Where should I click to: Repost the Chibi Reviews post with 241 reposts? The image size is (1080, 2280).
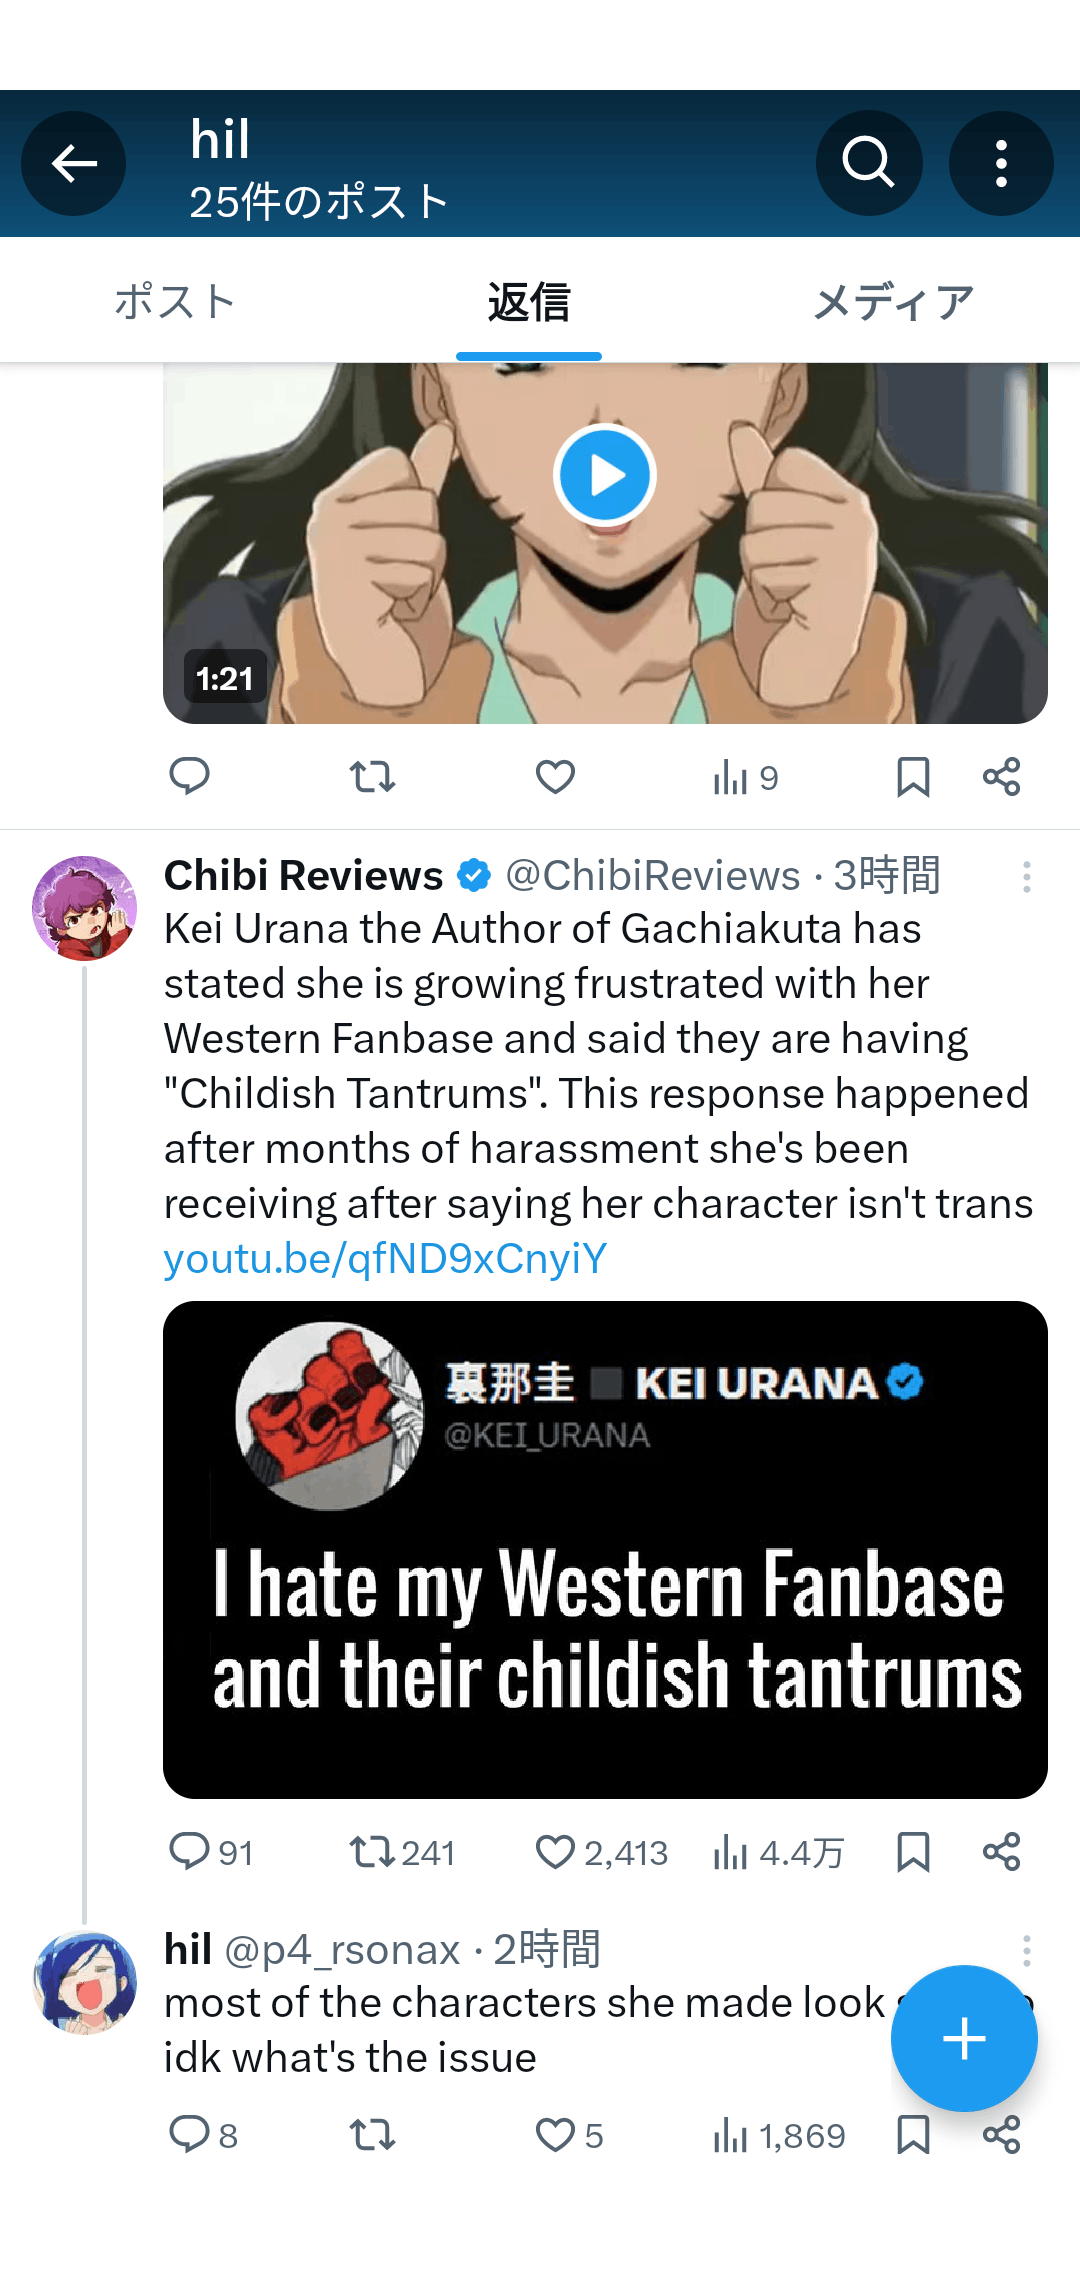point(373,1852)
